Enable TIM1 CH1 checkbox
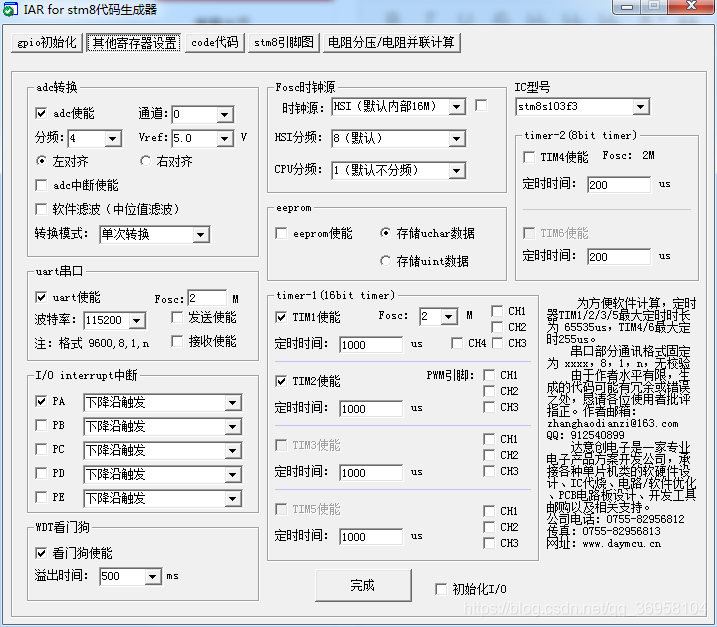The height and width of the screenshot is (627, 717). click(x=497, y=311)
